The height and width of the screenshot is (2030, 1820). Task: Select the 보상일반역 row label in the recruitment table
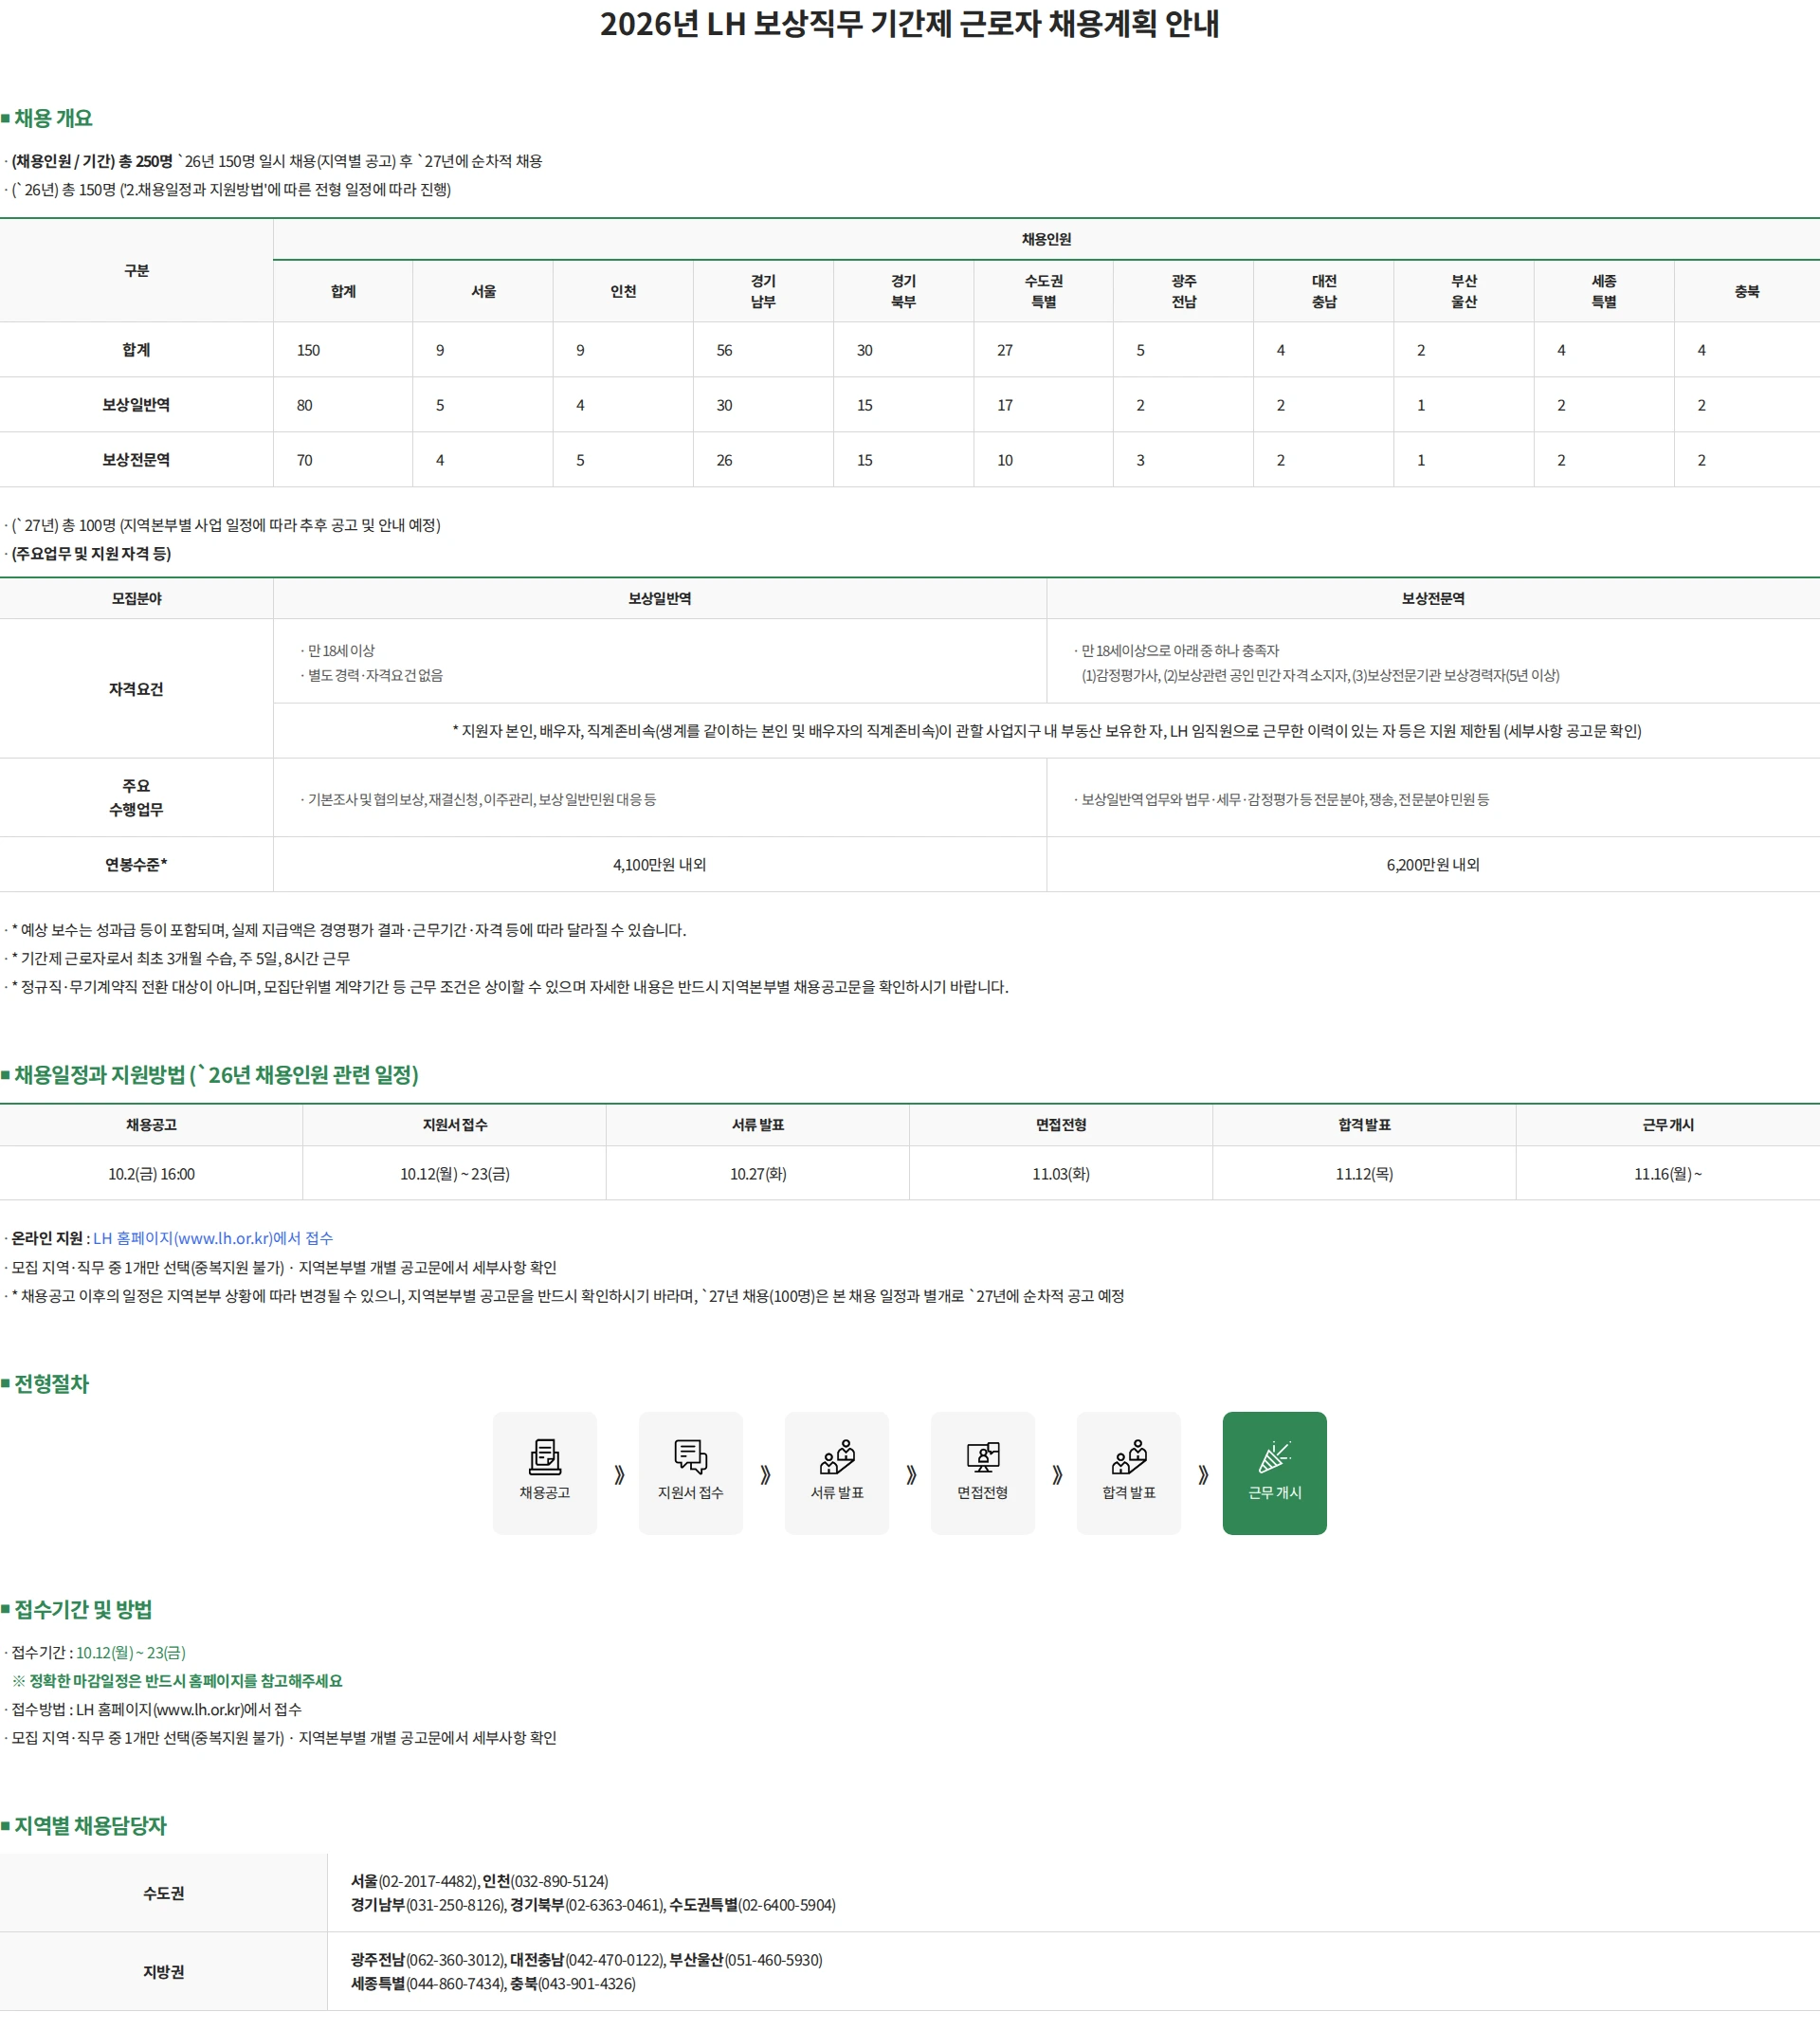coord(136,405)
